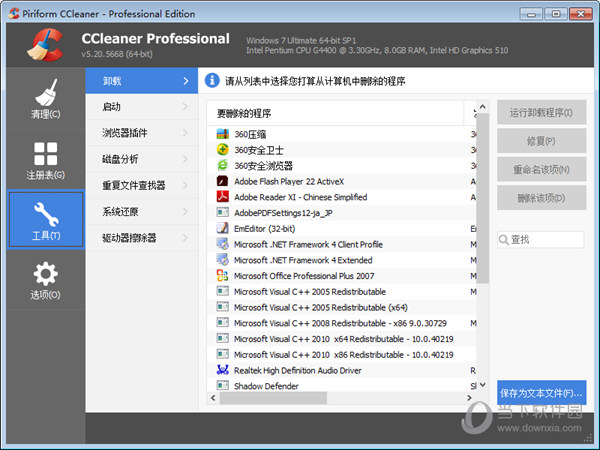Select Visual C++ 2010 x86 Redistributable row
Viewport: 600px width, 450px height.
(342, 354)
